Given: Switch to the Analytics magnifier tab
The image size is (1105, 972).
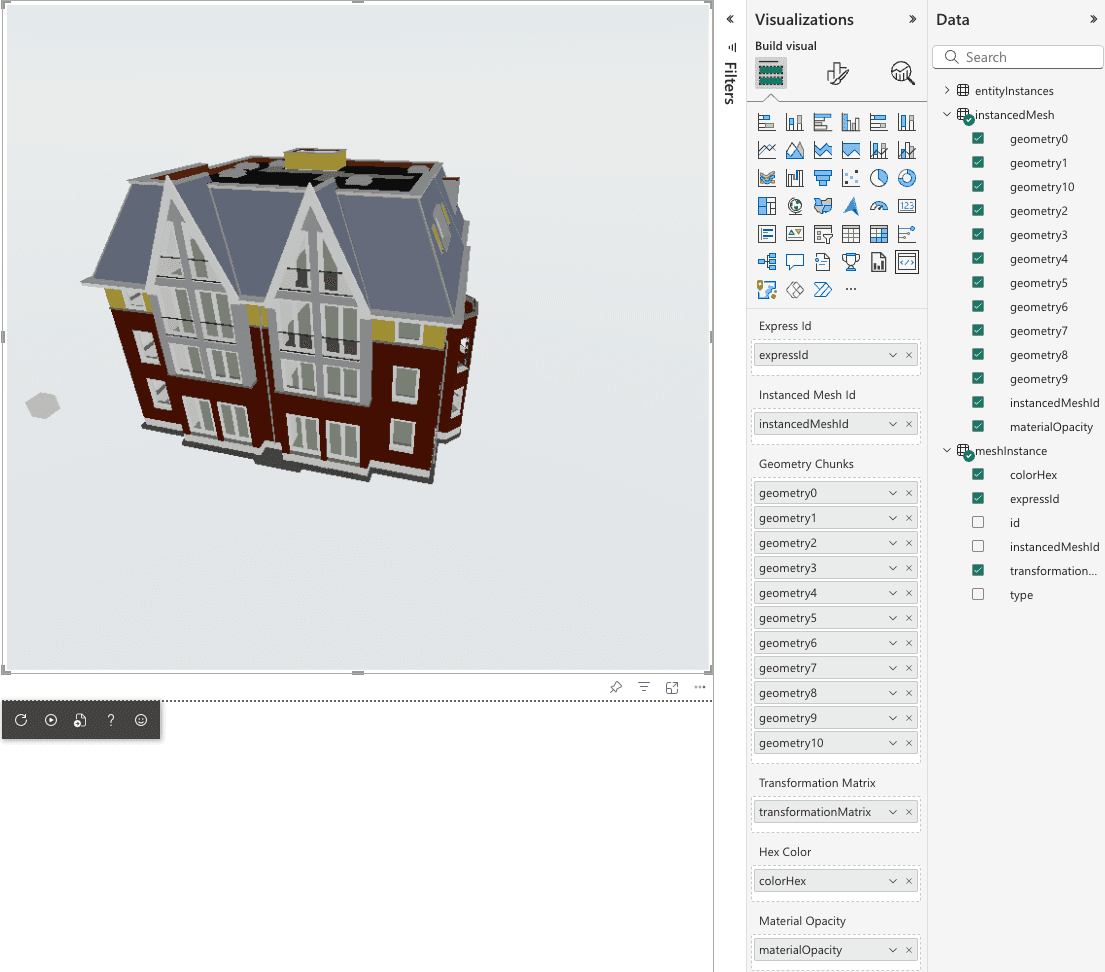Looking at the screenshot, I should (x=902, y=73).
